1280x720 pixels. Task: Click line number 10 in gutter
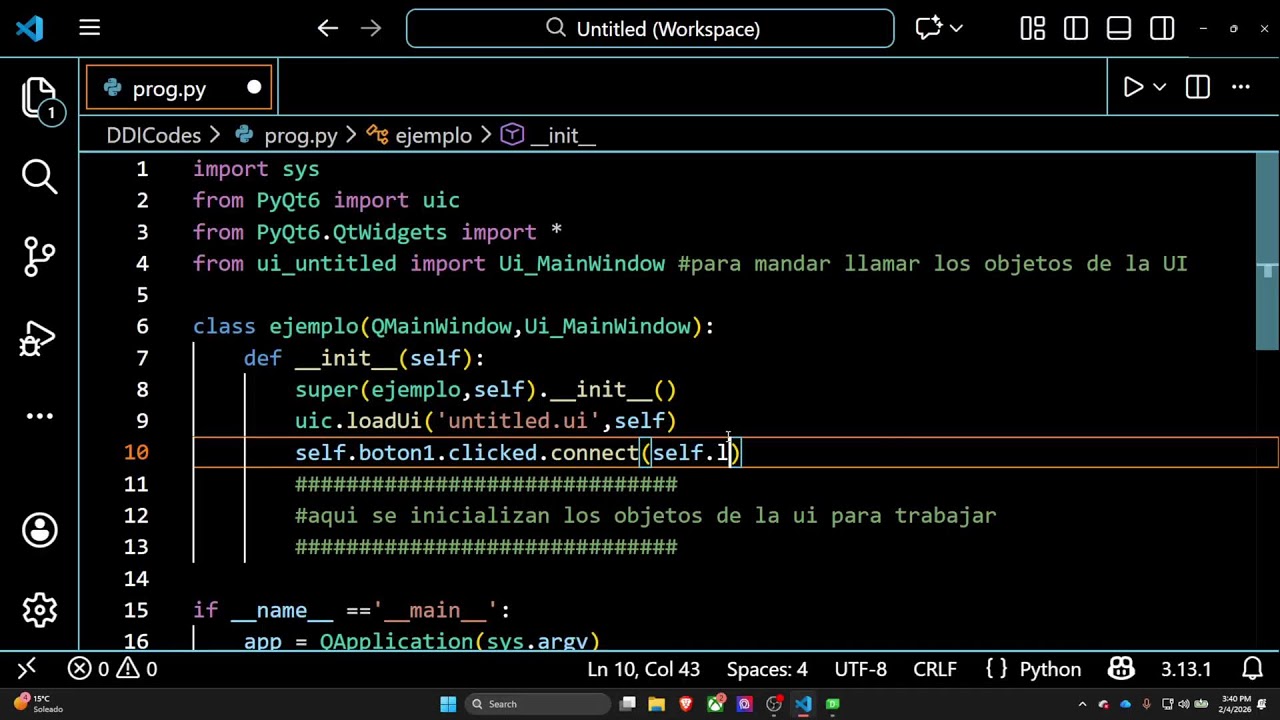click(137, 453)
